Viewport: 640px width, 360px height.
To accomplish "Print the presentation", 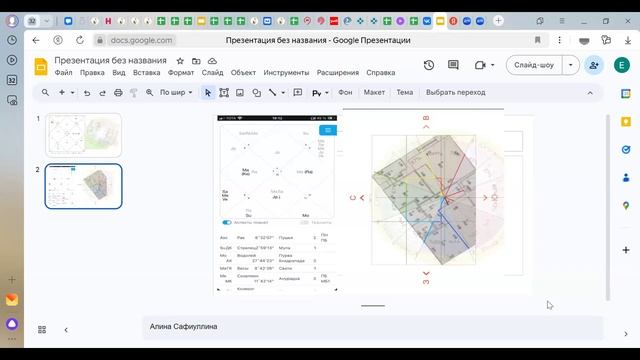I will [118, 93].
